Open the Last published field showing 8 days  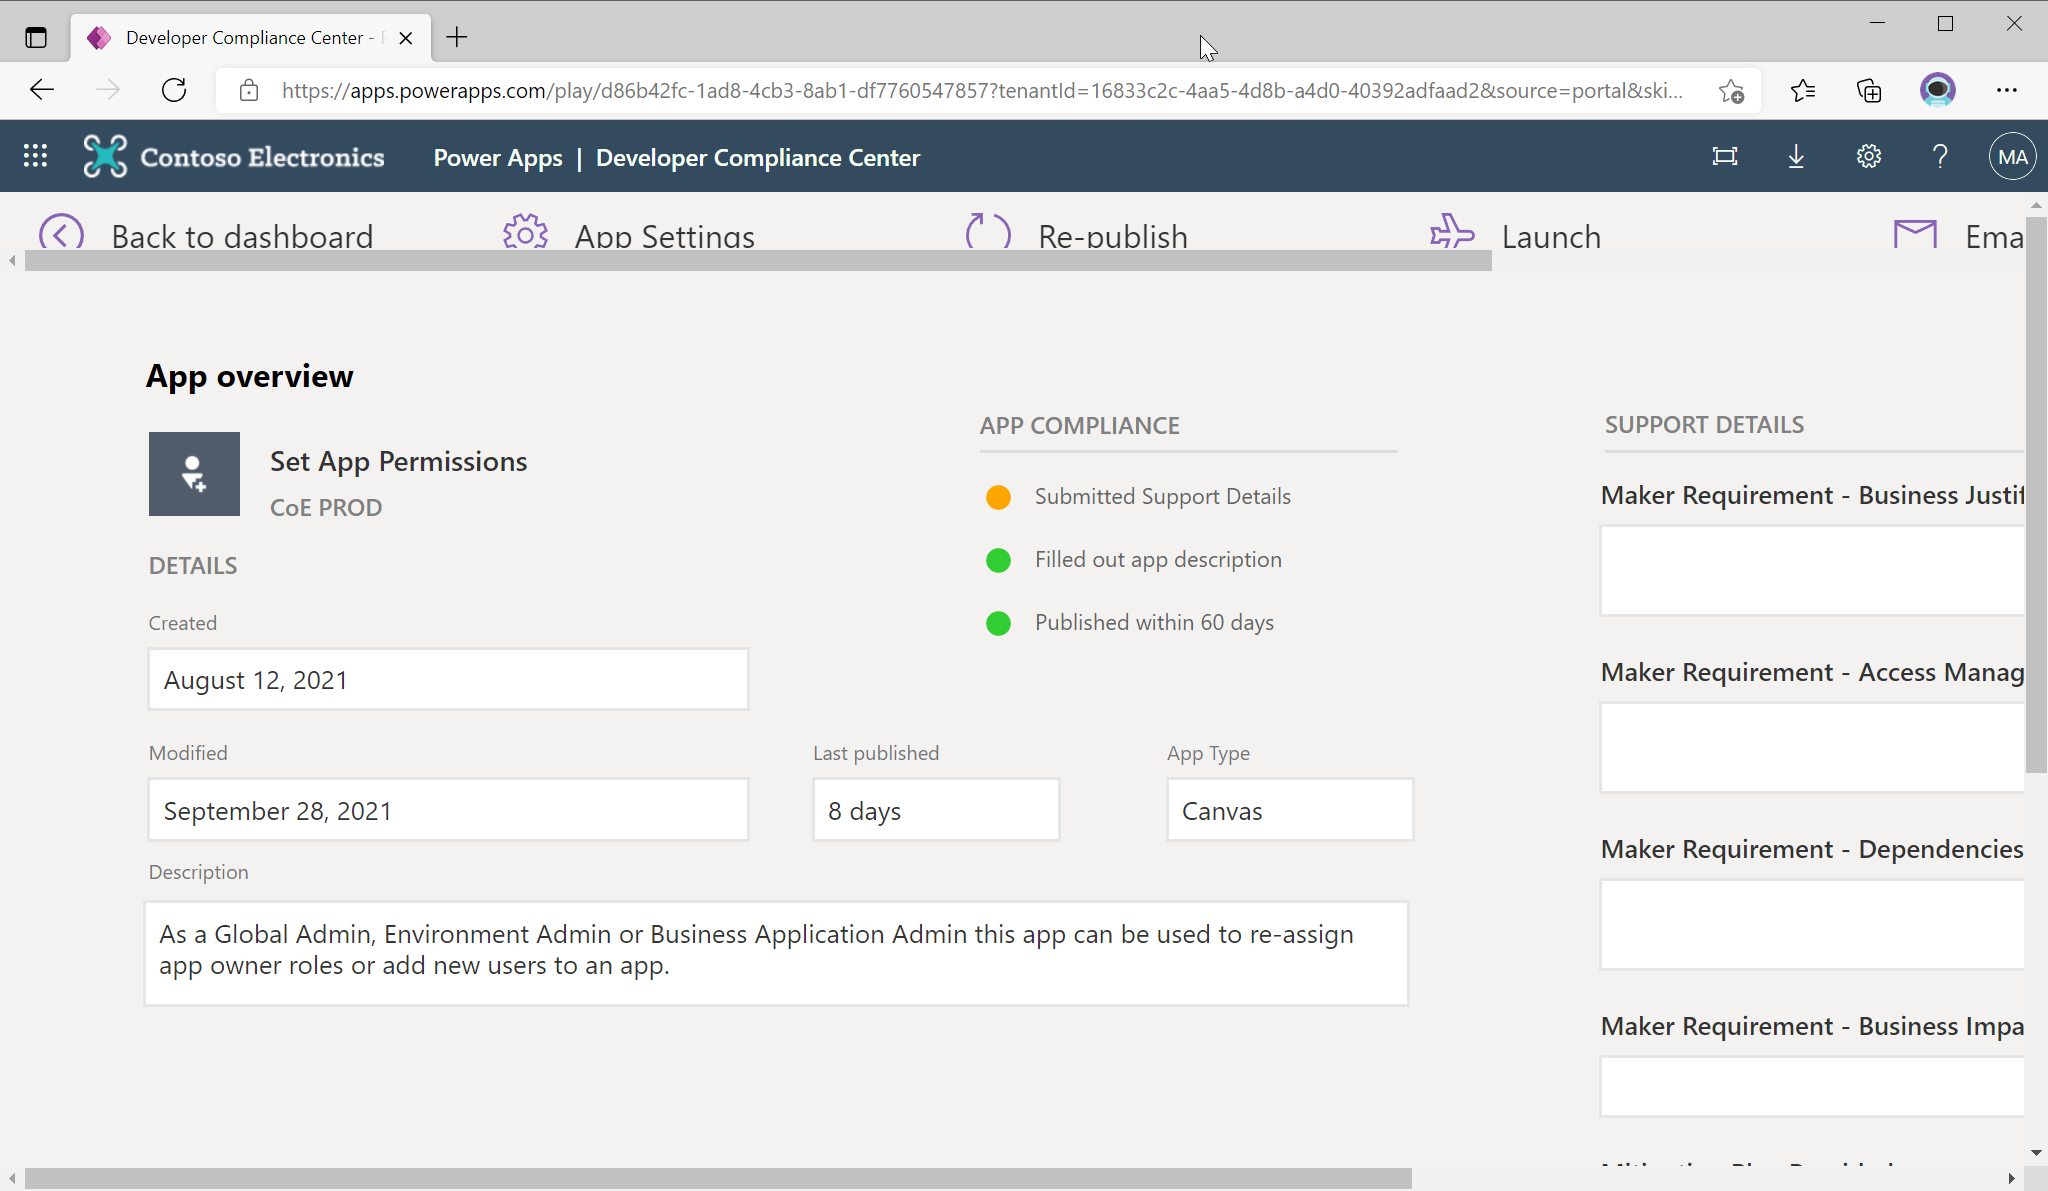click(935, 810)
